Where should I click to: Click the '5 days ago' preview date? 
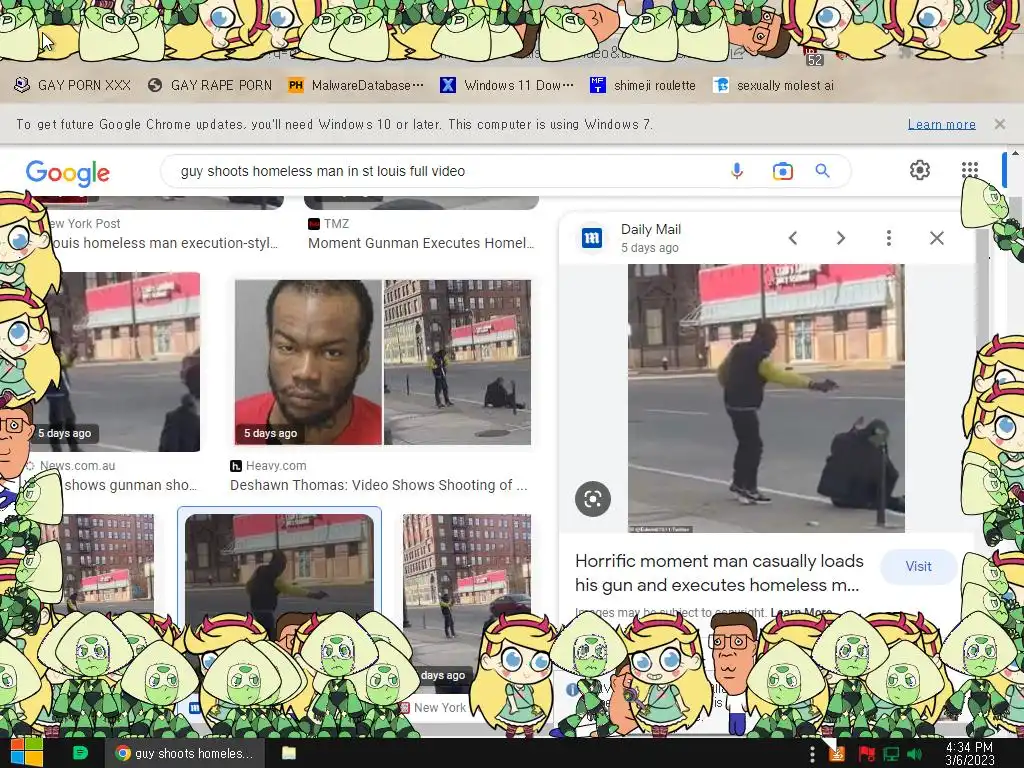[650, 248]
